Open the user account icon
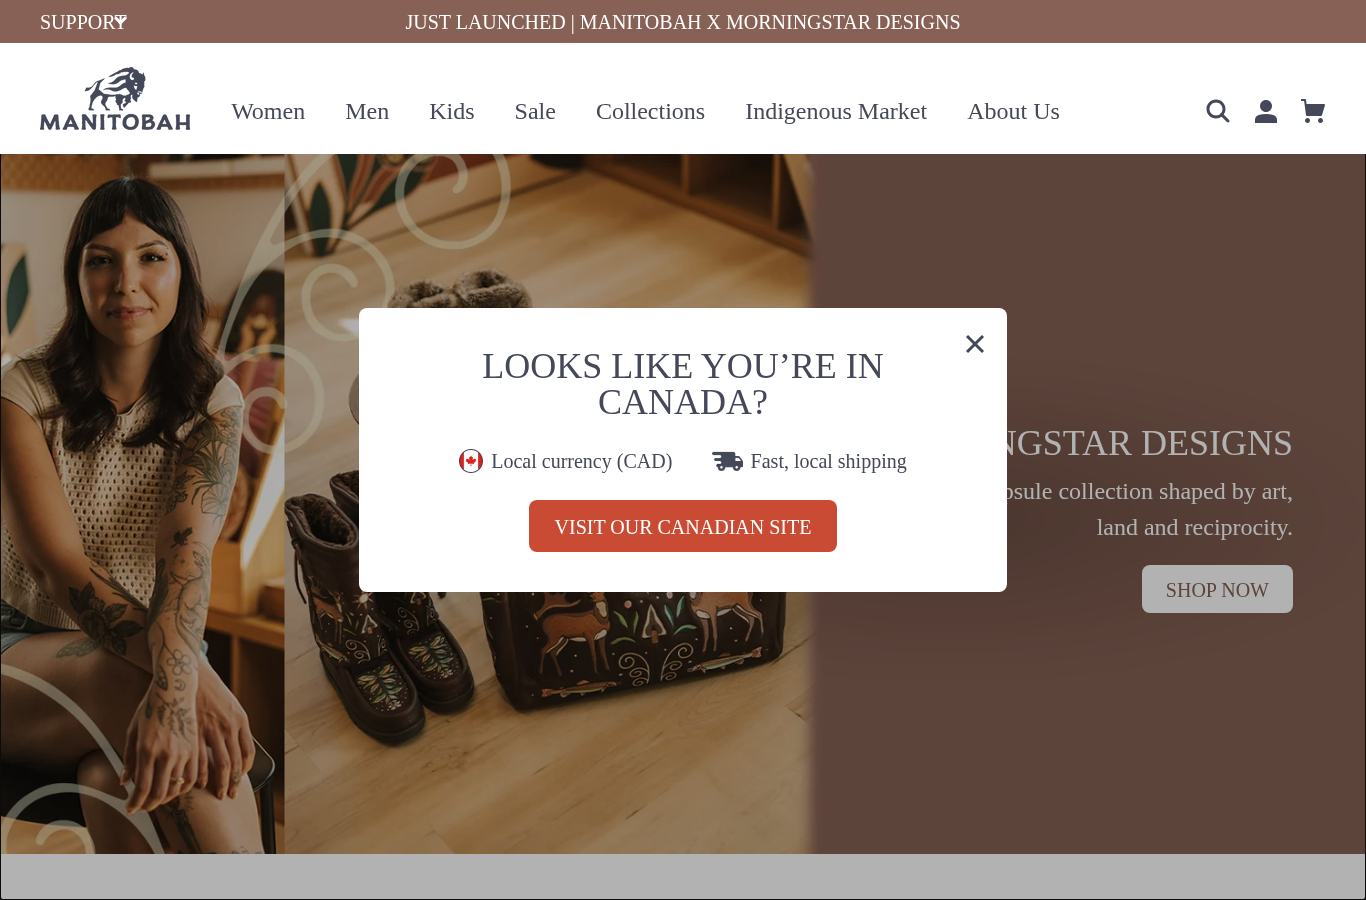 (1266, 111)
